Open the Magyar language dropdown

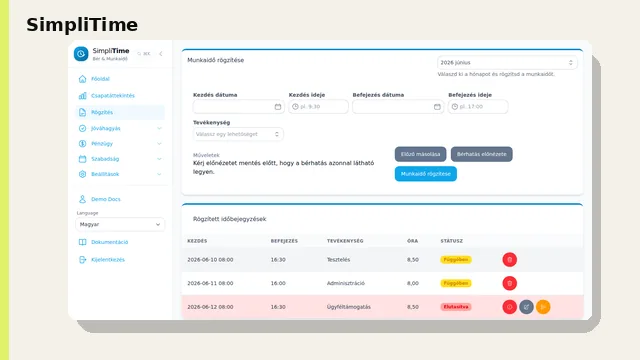tap(120, 224)
